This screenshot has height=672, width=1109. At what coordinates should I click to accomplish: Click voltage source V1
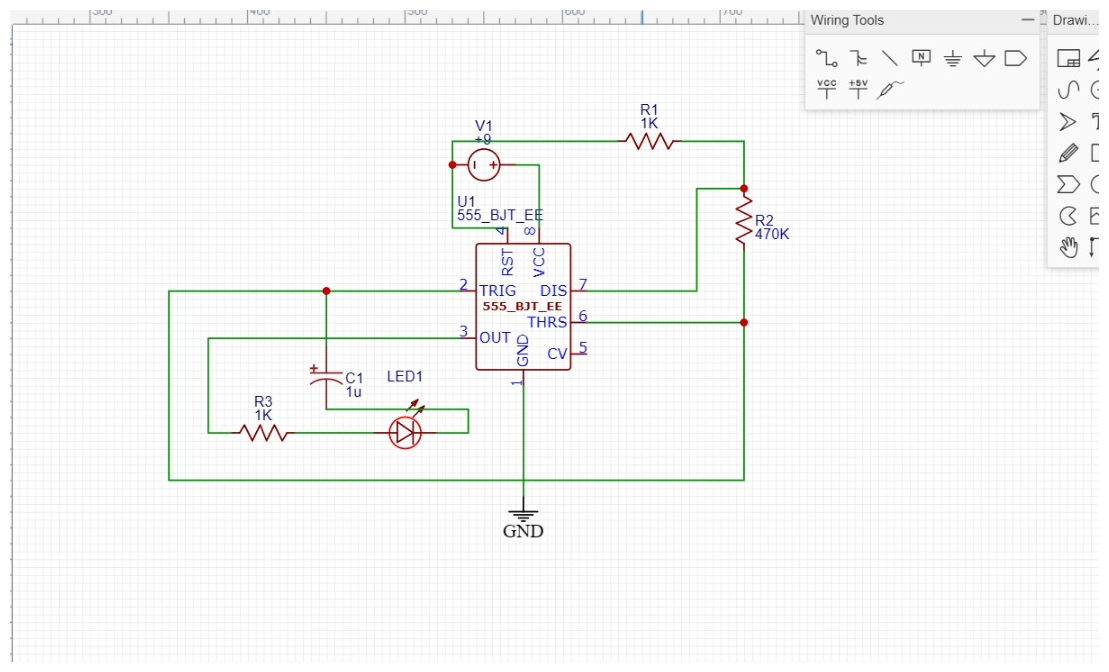coord(481,162)
